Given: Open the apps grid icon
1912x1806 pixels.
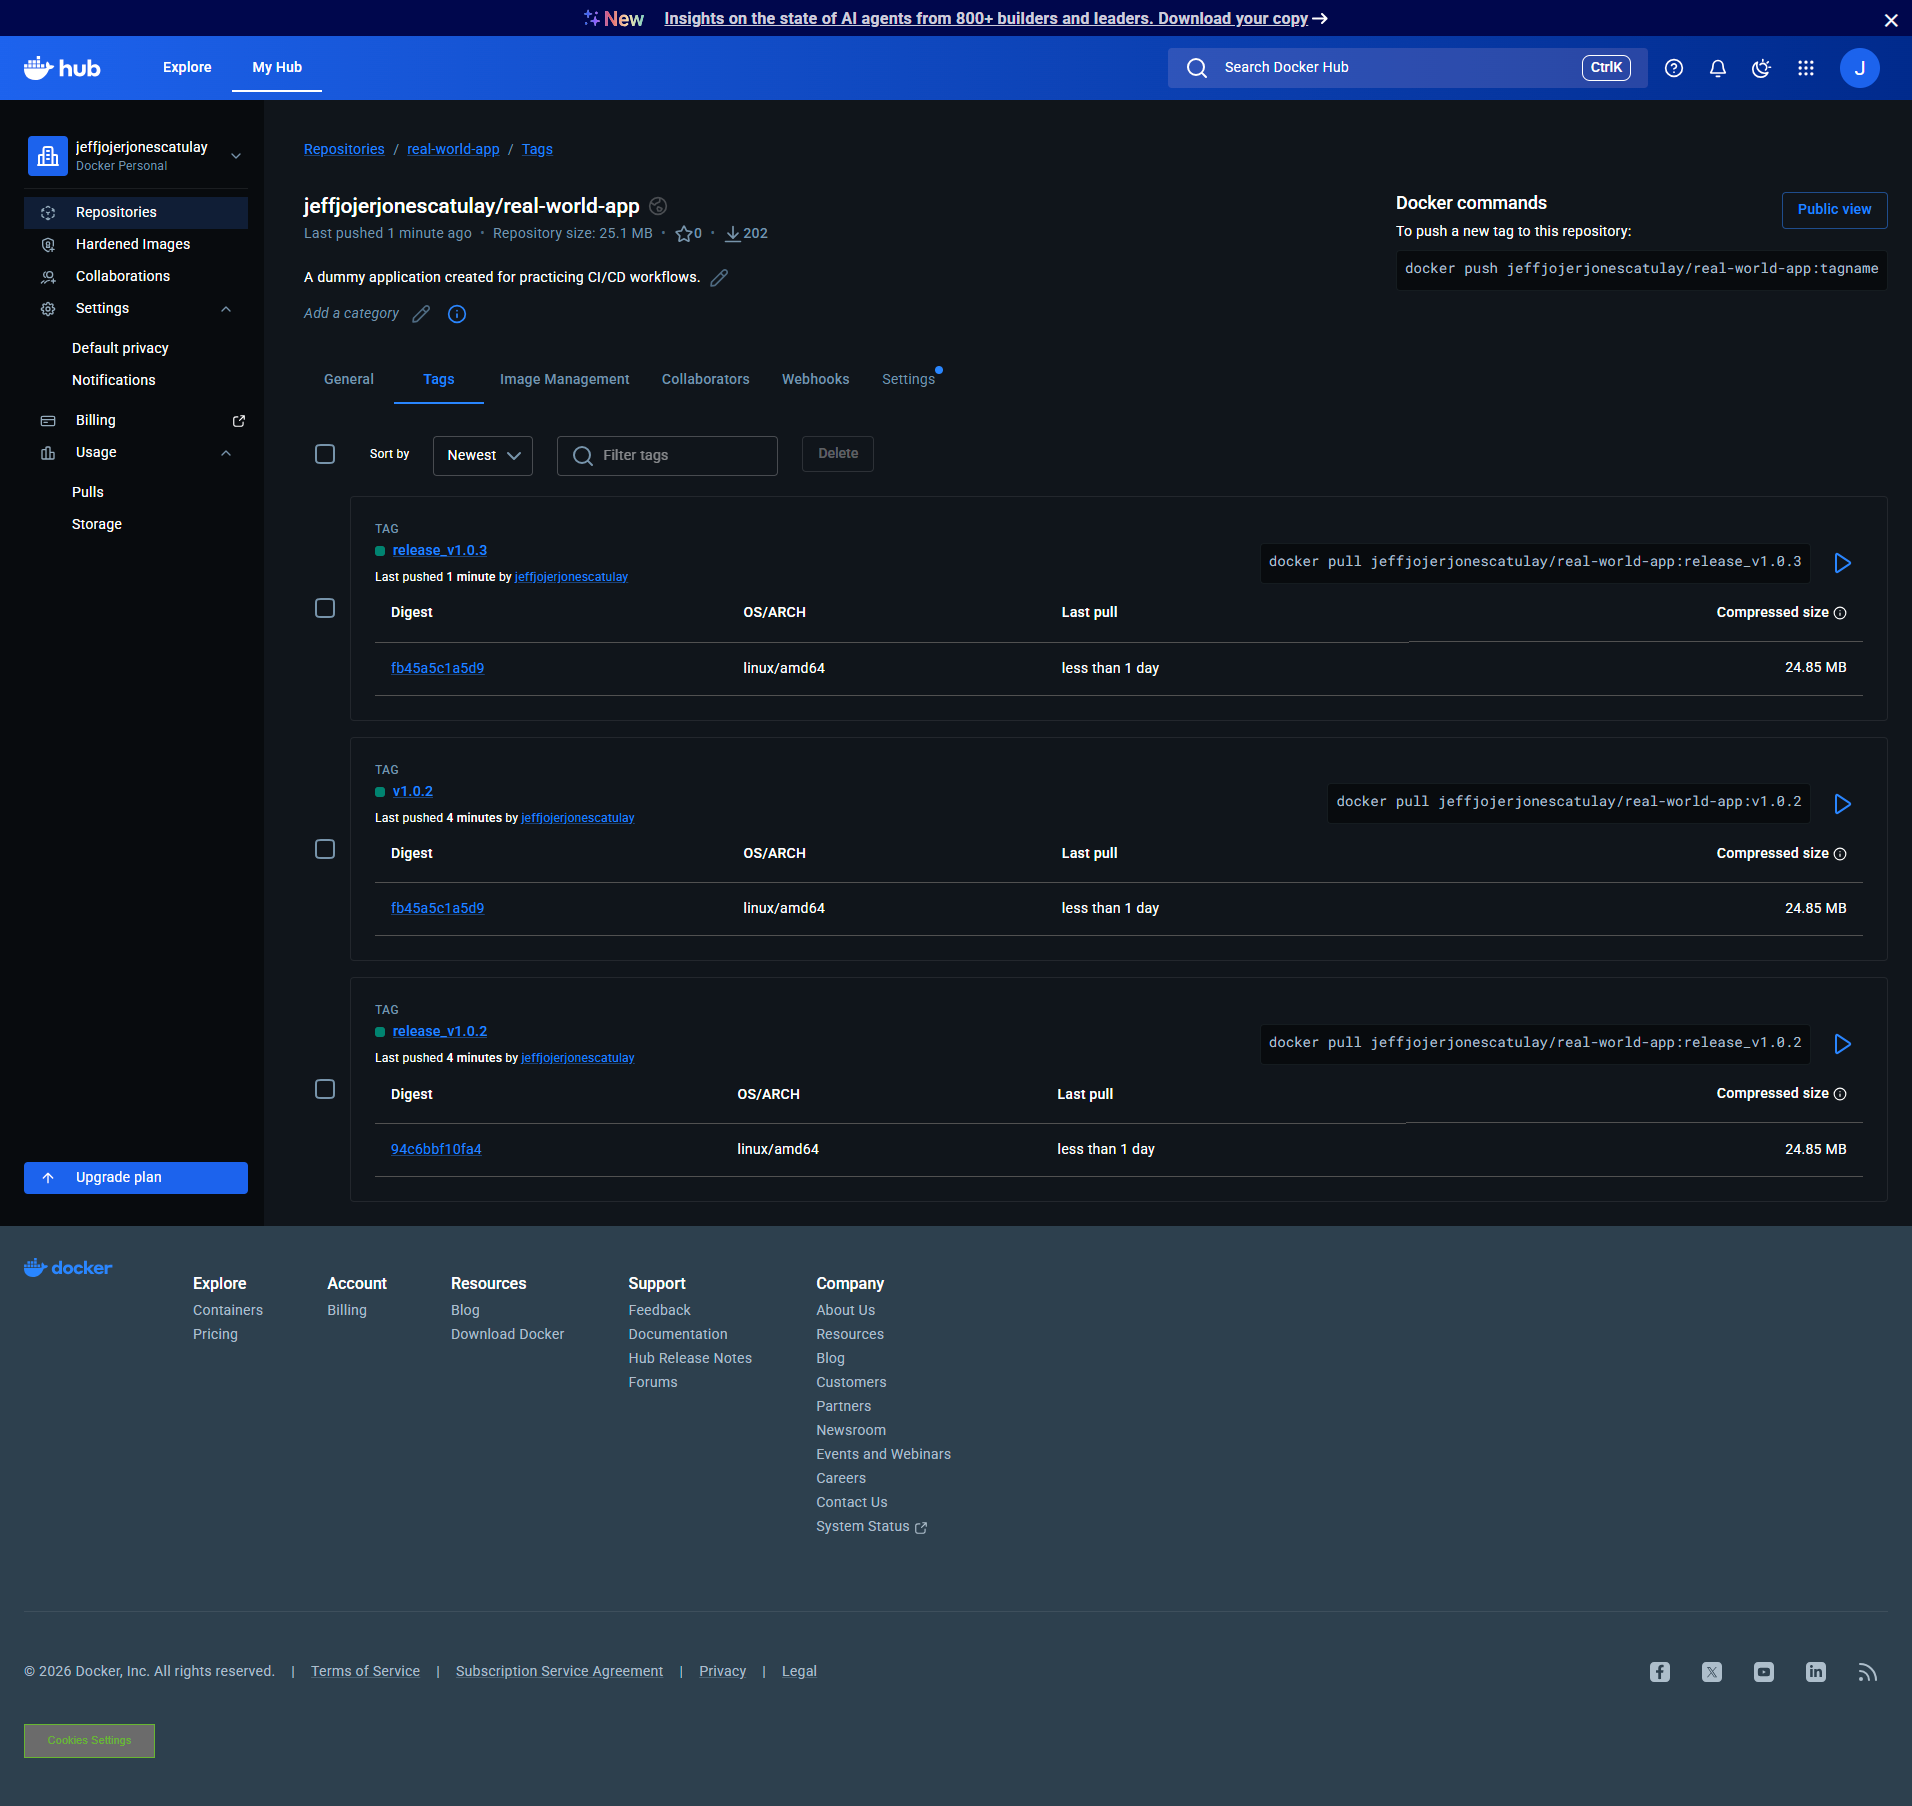Looking at the screenshot, I should coord(1806,68).
